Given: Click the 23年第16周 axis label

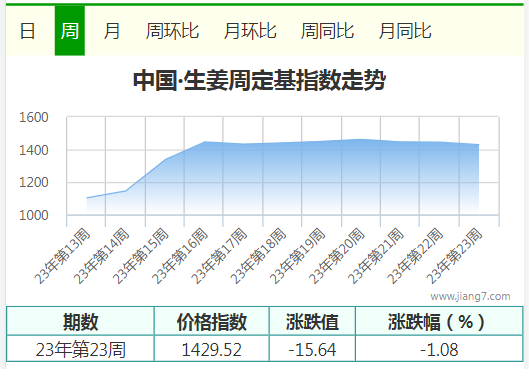Looking at the screenshot, I should [x=180, y=256].
